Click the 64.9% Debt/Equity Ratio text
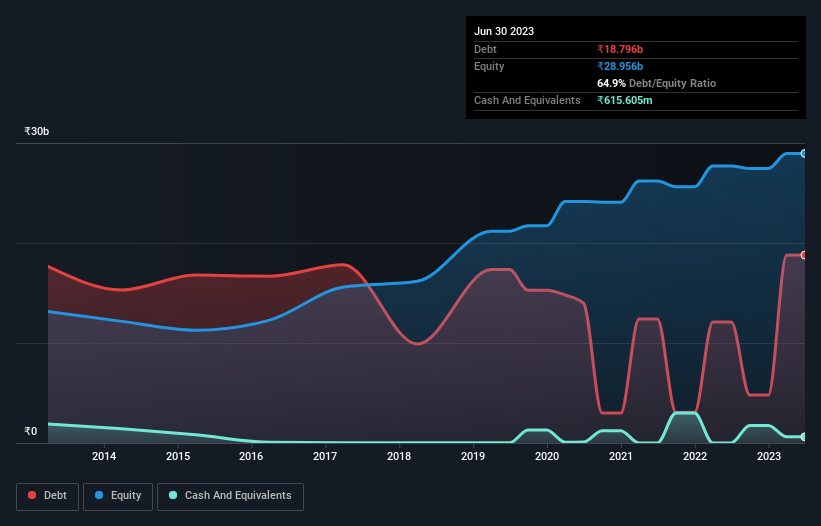 coord(657,83)
